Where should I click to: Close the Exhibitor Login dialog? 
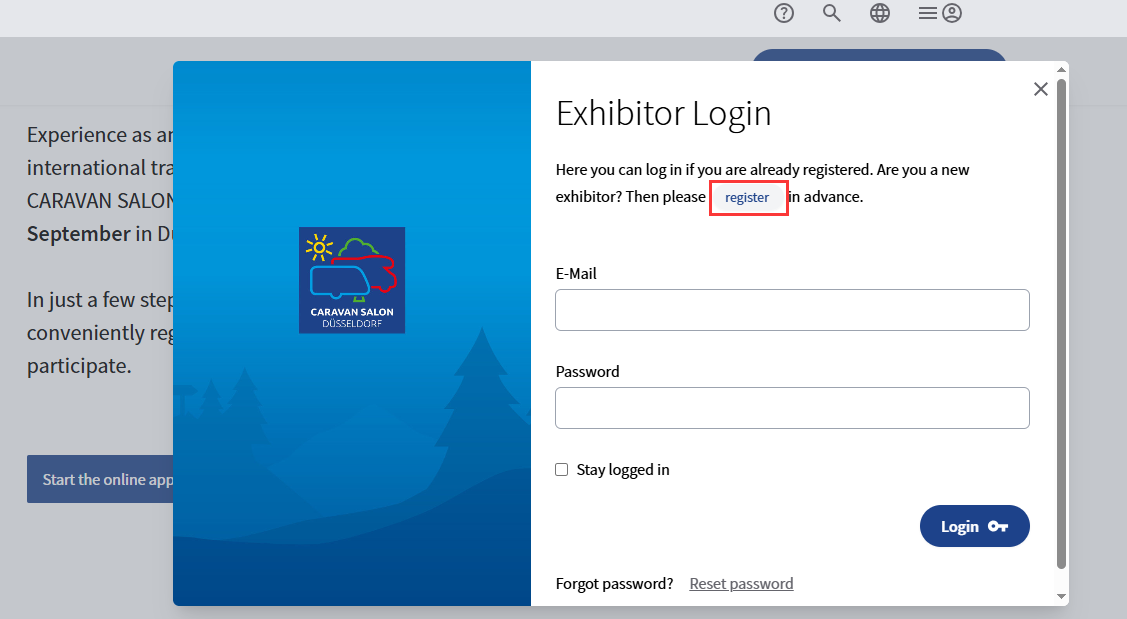click(x=1040, y=89)
